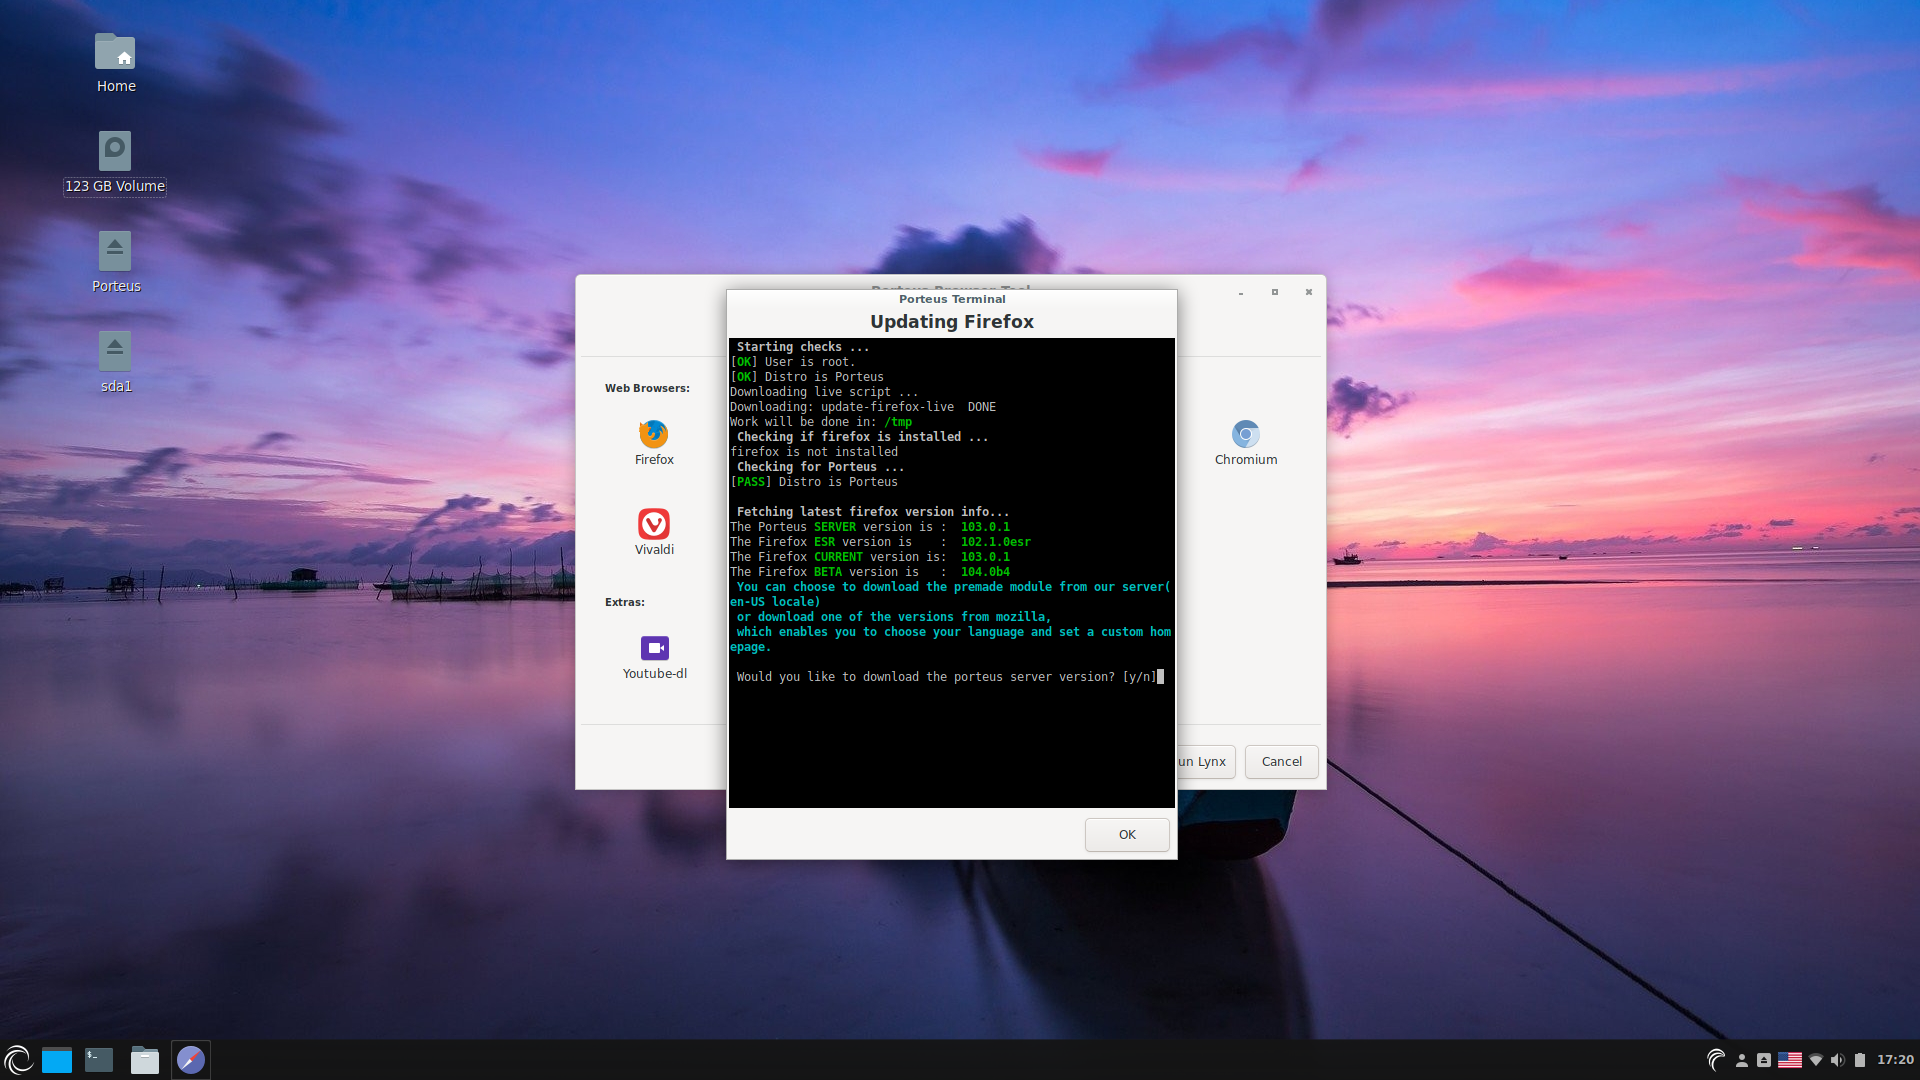Viewport: 1920px width, 1080px height.
Task: Open the US keyboard layout flag
Action: point(1790,1060)
